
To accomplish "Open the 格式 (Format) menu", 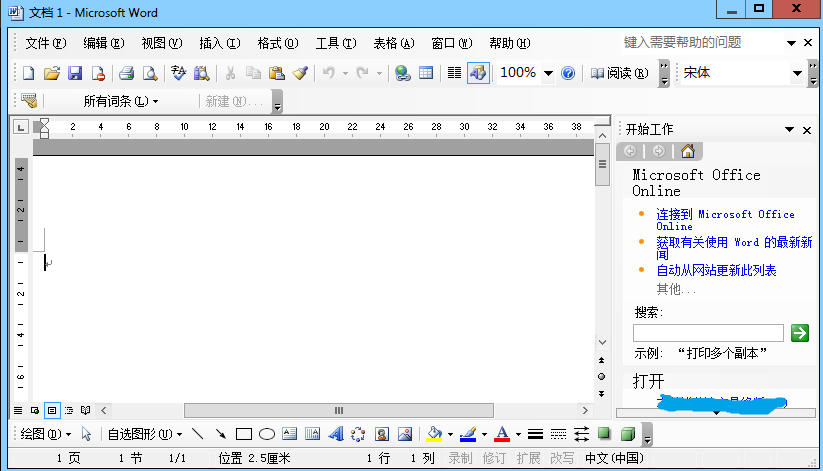I will (x=277, y=43).
